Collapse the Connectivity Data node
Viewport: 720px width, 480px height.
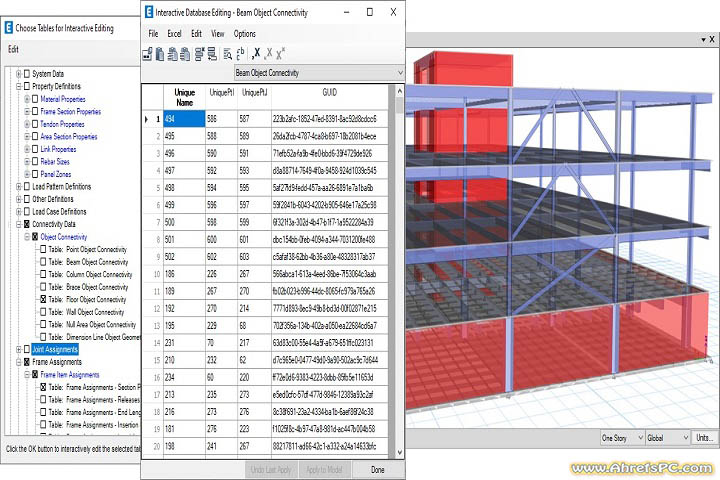[x=19, y=224]
